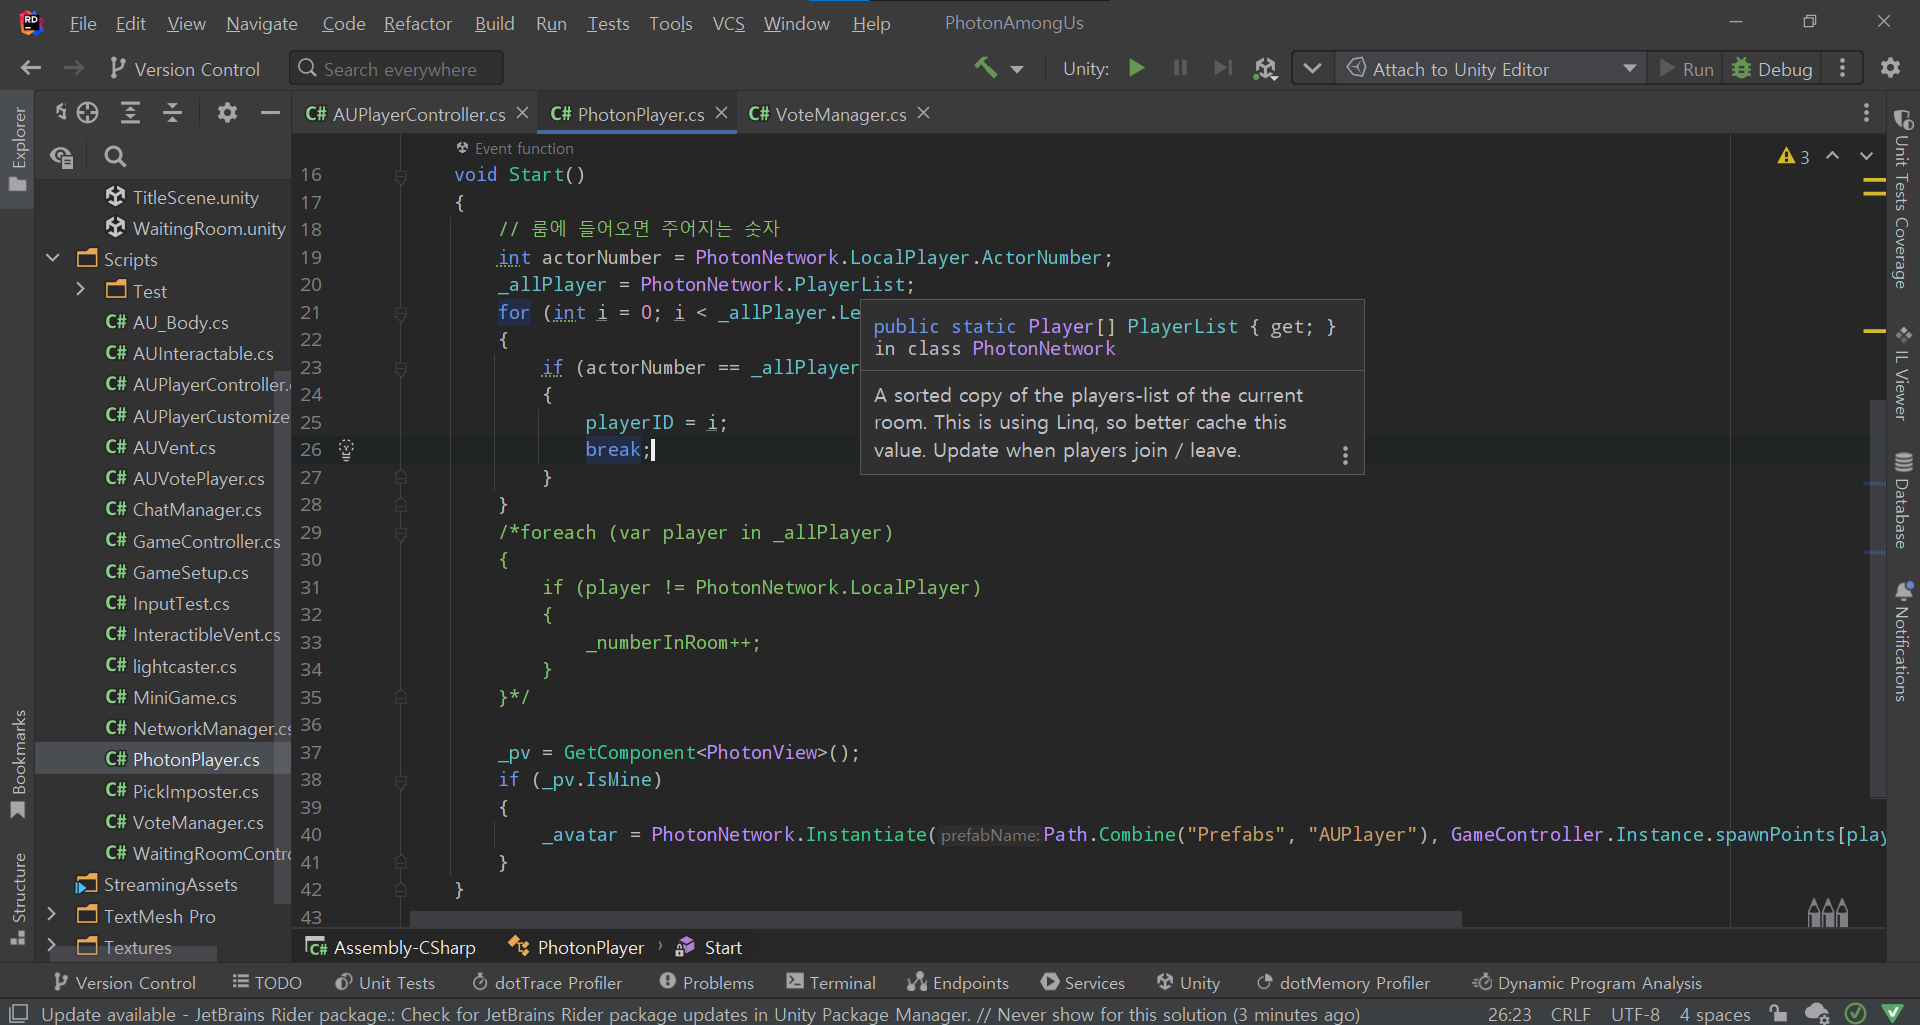The height and width of the screenshot is (1025, 1920).
Task: Open the run toolbar more-actions menu
Action: 1842,68
